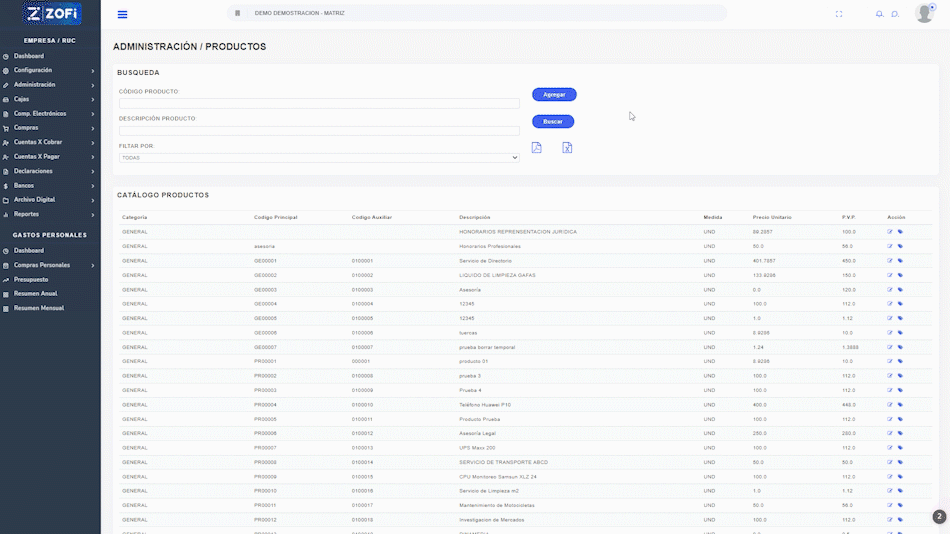
Task: Click the Descripción Producto search field
Action: (319, 130)
